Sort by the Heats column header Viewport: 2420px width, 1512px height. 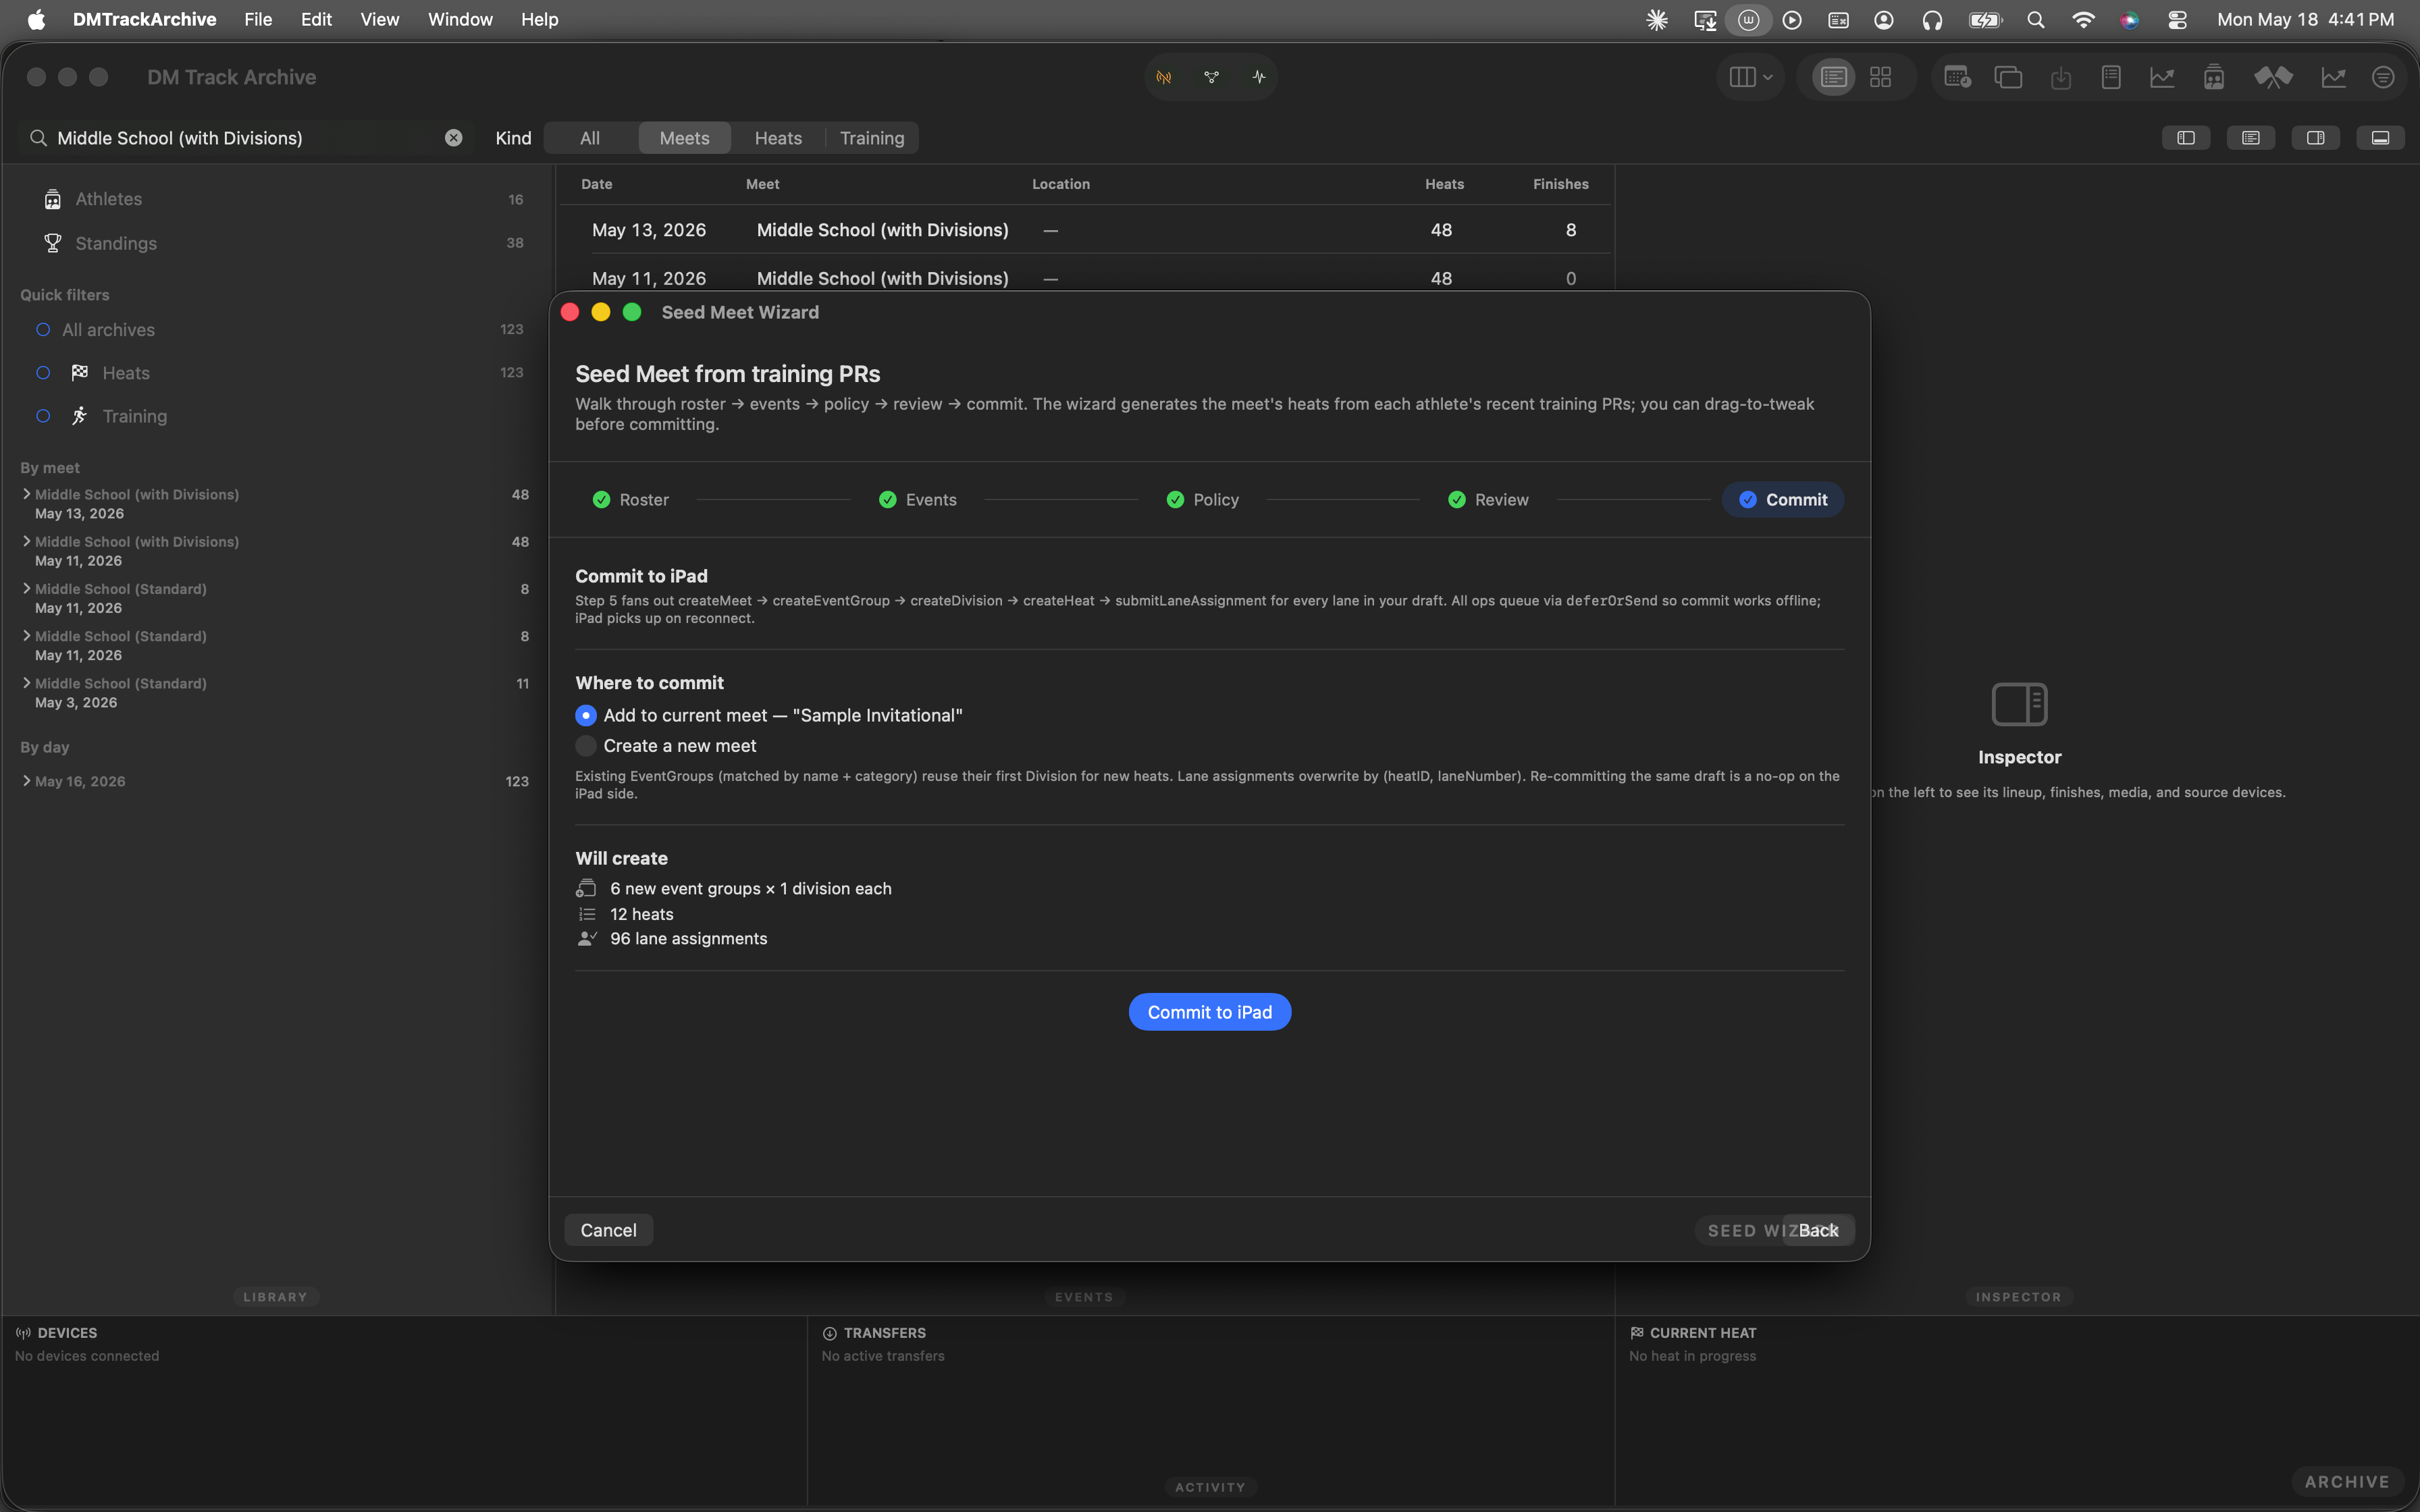1444,184
